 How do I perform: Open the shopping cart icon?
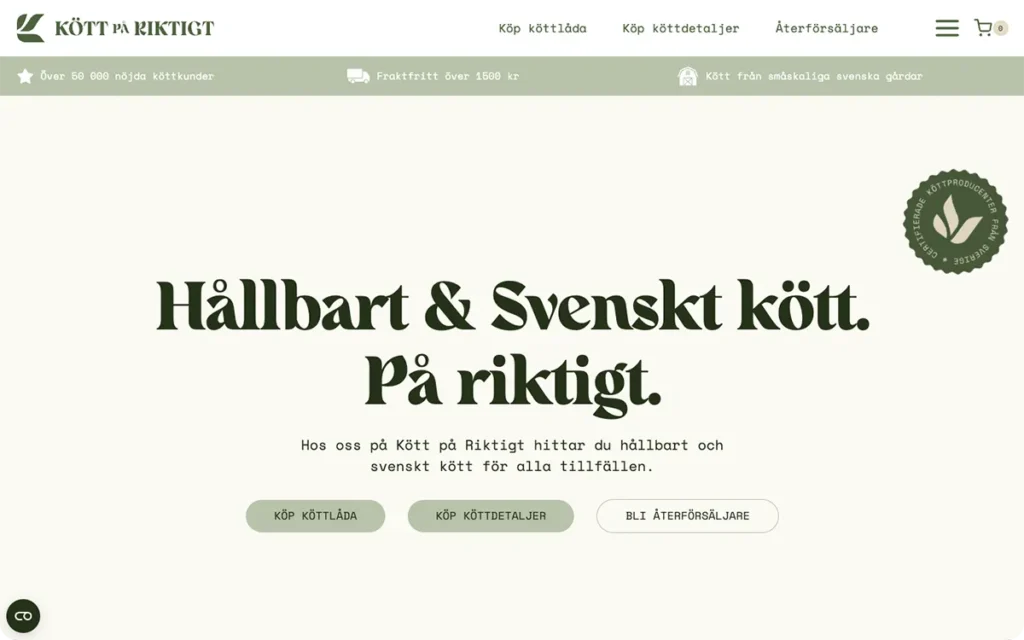pos(983,27)
